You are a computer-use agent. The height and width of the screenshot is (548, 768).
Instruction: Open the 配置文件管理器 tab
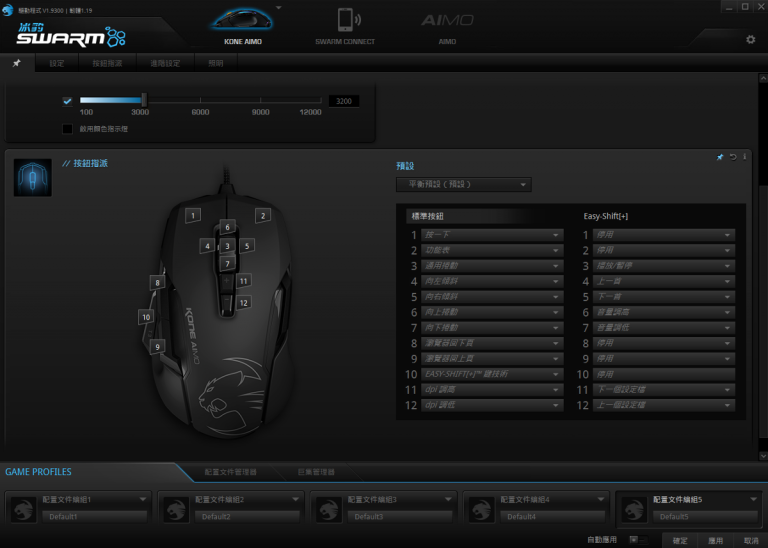point(230,472)
